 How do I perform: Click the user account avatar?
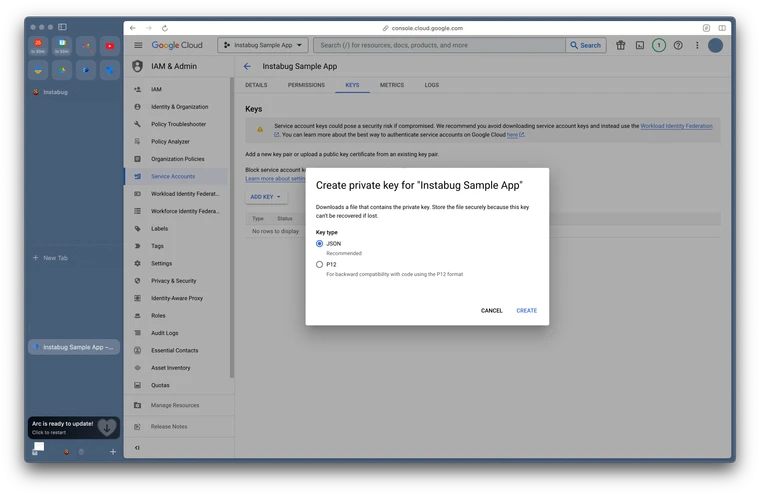(x=715, y=45)
